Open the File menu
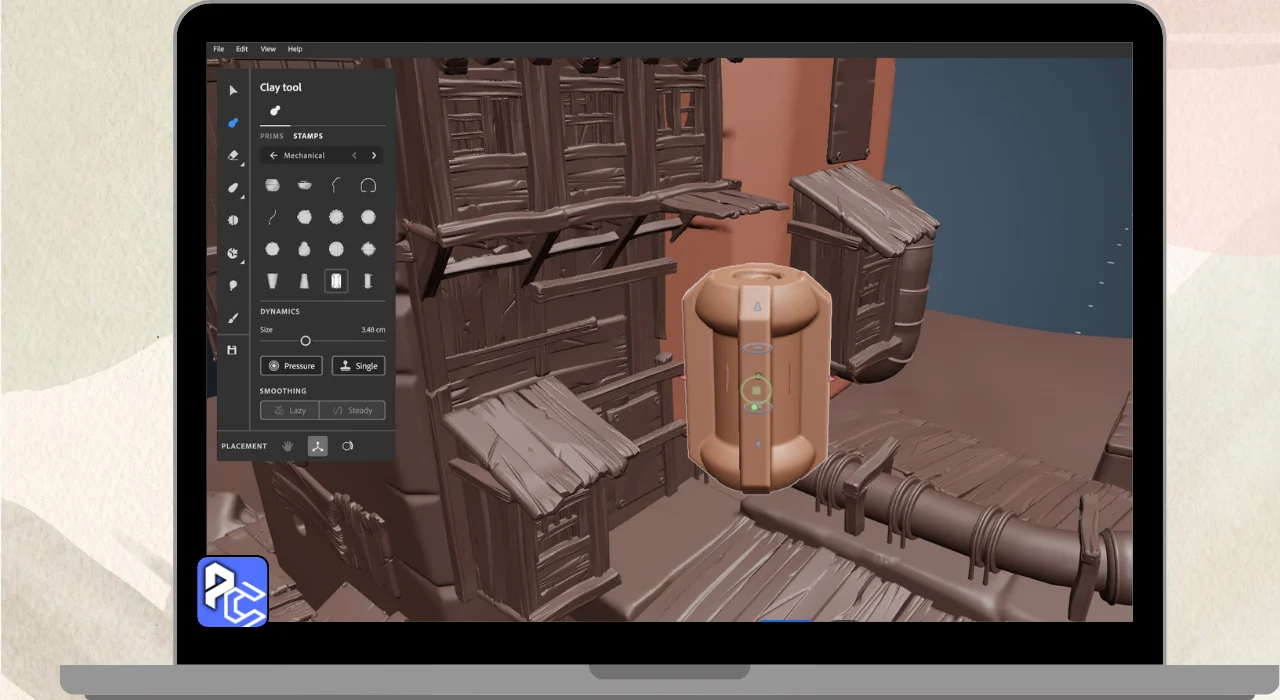Viewport: 1280px width, 700px height. pyautogui.click(x=218, y=49)
